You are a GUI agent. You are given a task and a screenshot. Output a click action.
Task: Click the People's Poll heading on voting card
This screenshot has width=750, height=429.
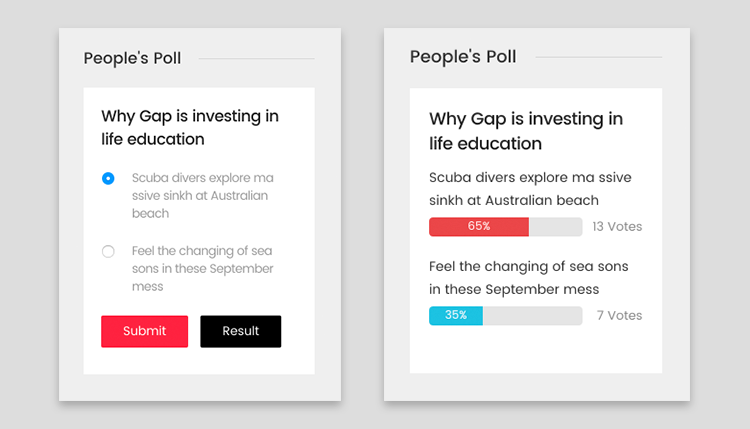point(132,58)
